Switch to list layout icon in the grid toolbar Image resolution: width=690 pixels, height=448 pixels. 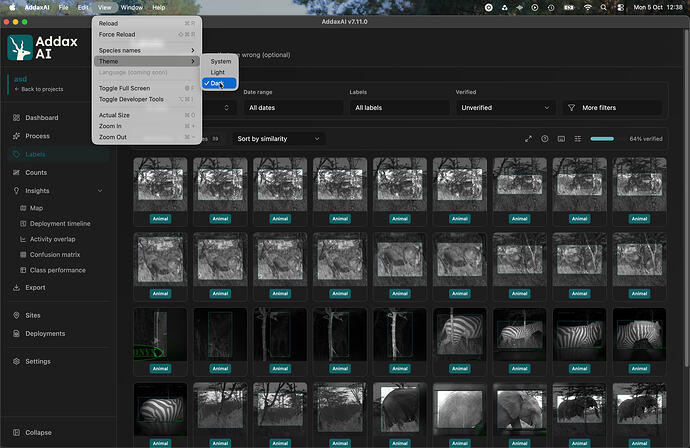577,139
